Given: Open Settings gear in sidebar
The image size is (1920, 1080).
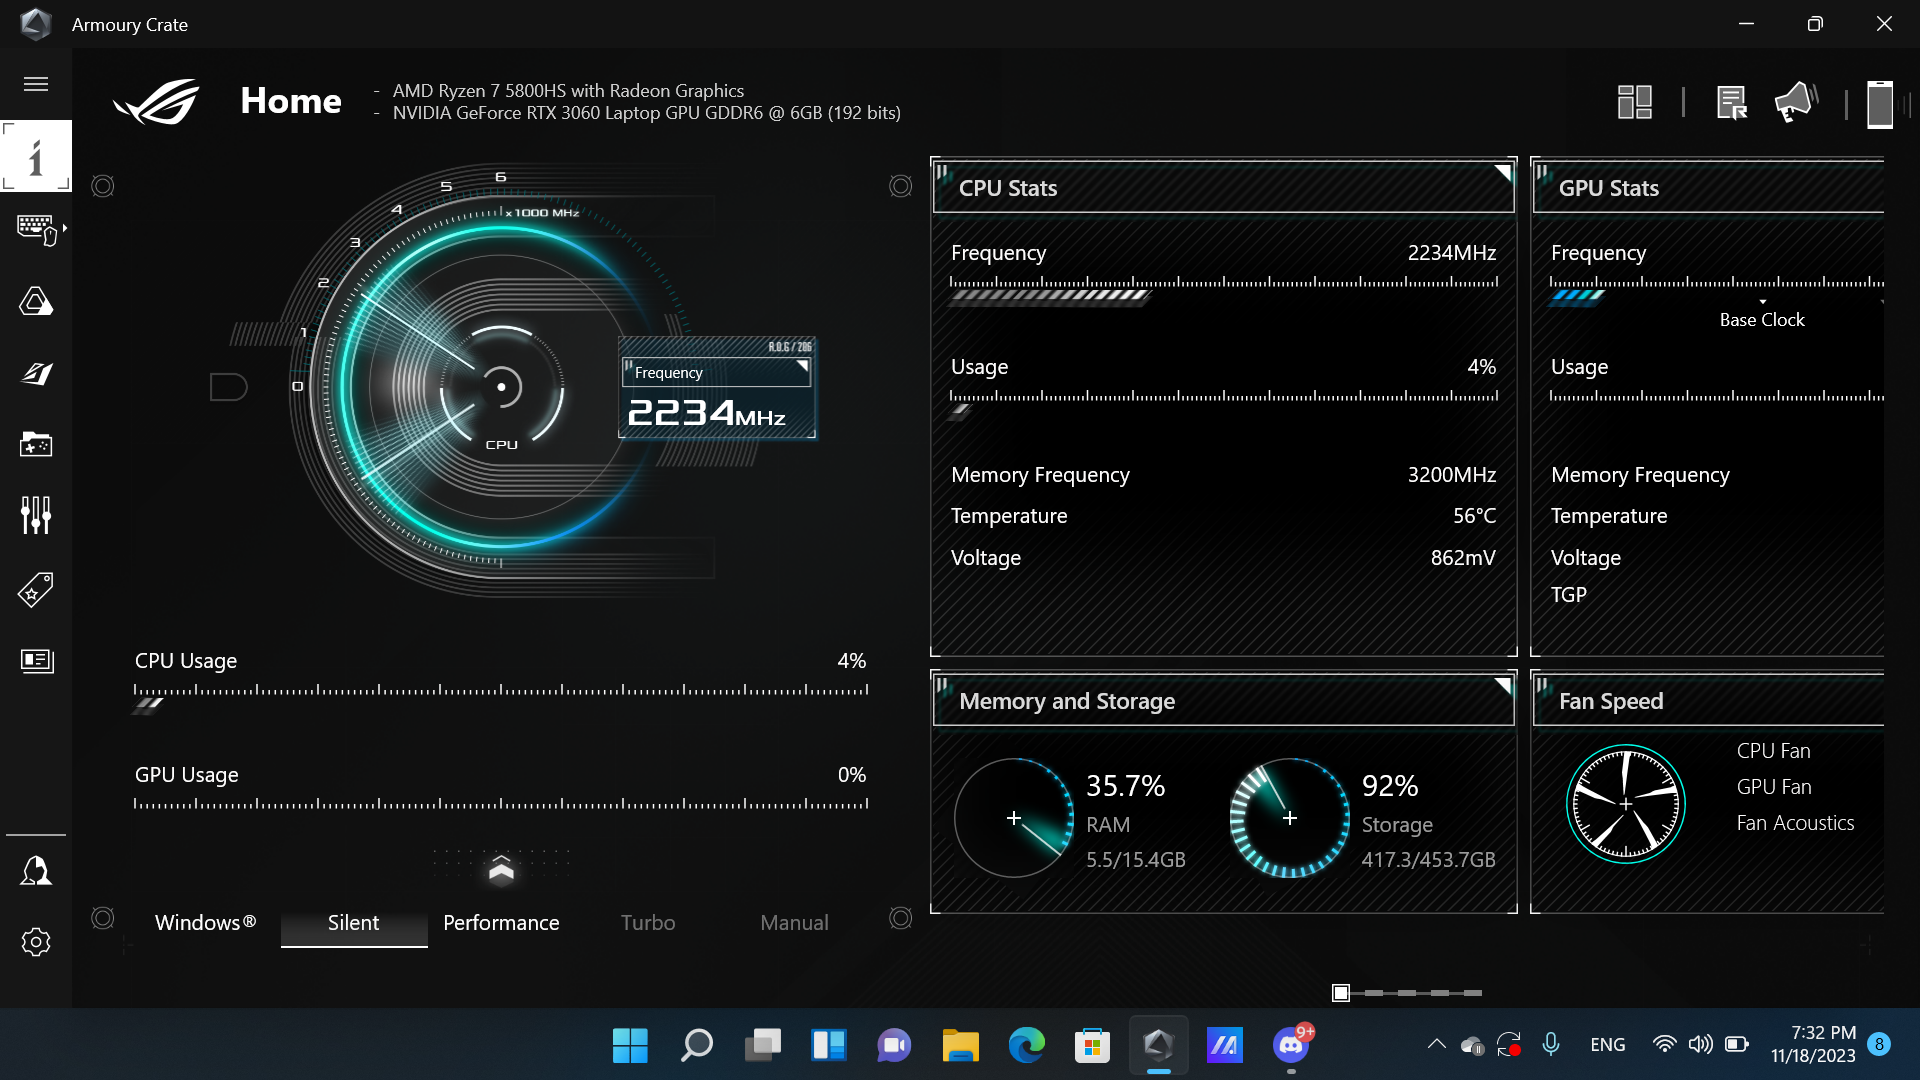Looking at the screenshot, I should pos(36,942).
